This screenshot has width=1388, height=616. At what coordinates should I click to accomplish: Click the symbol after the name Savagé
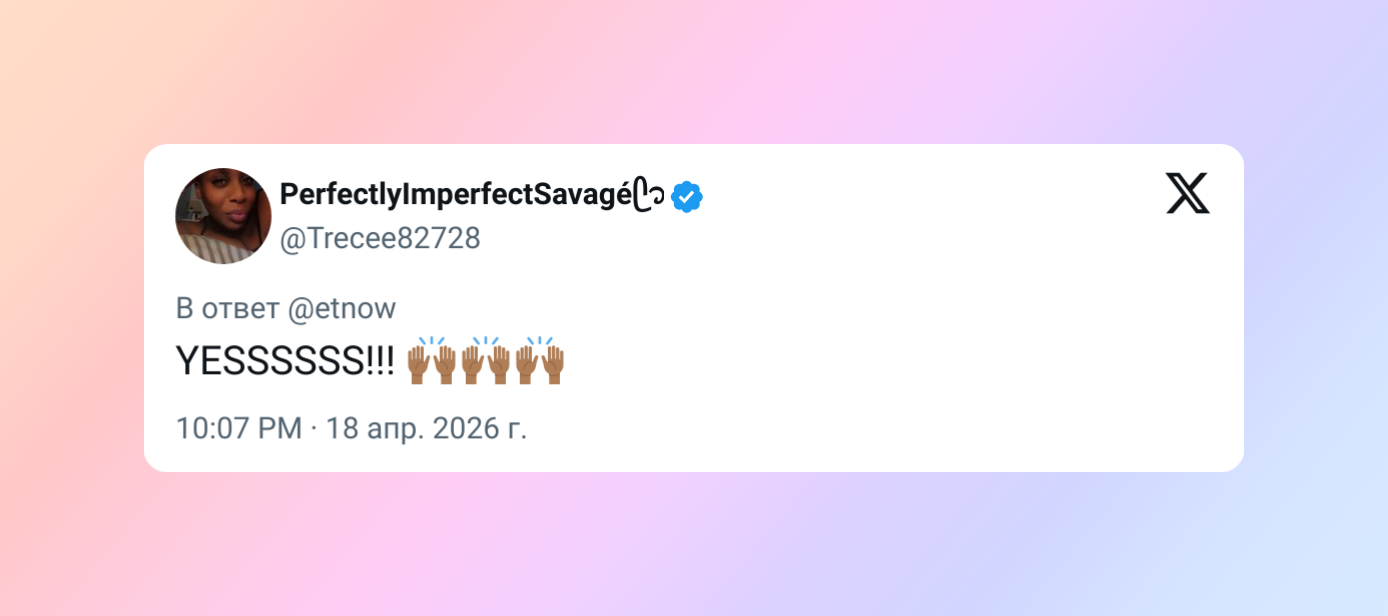click(x=649, y=196)
